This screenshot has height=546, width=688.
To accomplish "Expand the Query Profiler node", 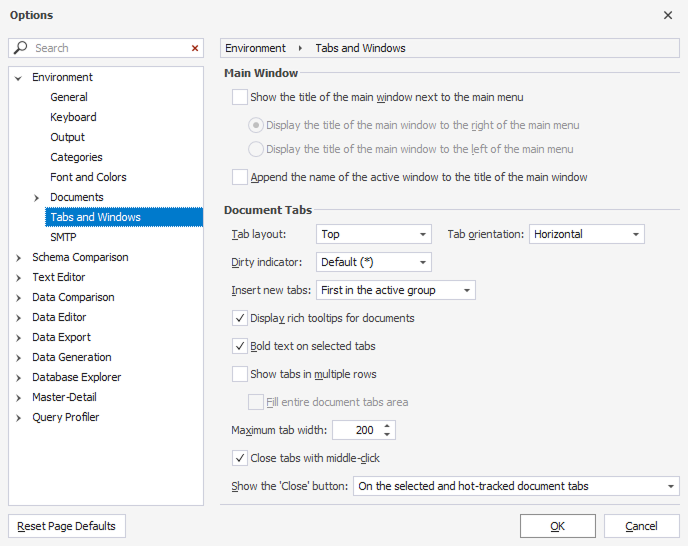I will [18, 418].
